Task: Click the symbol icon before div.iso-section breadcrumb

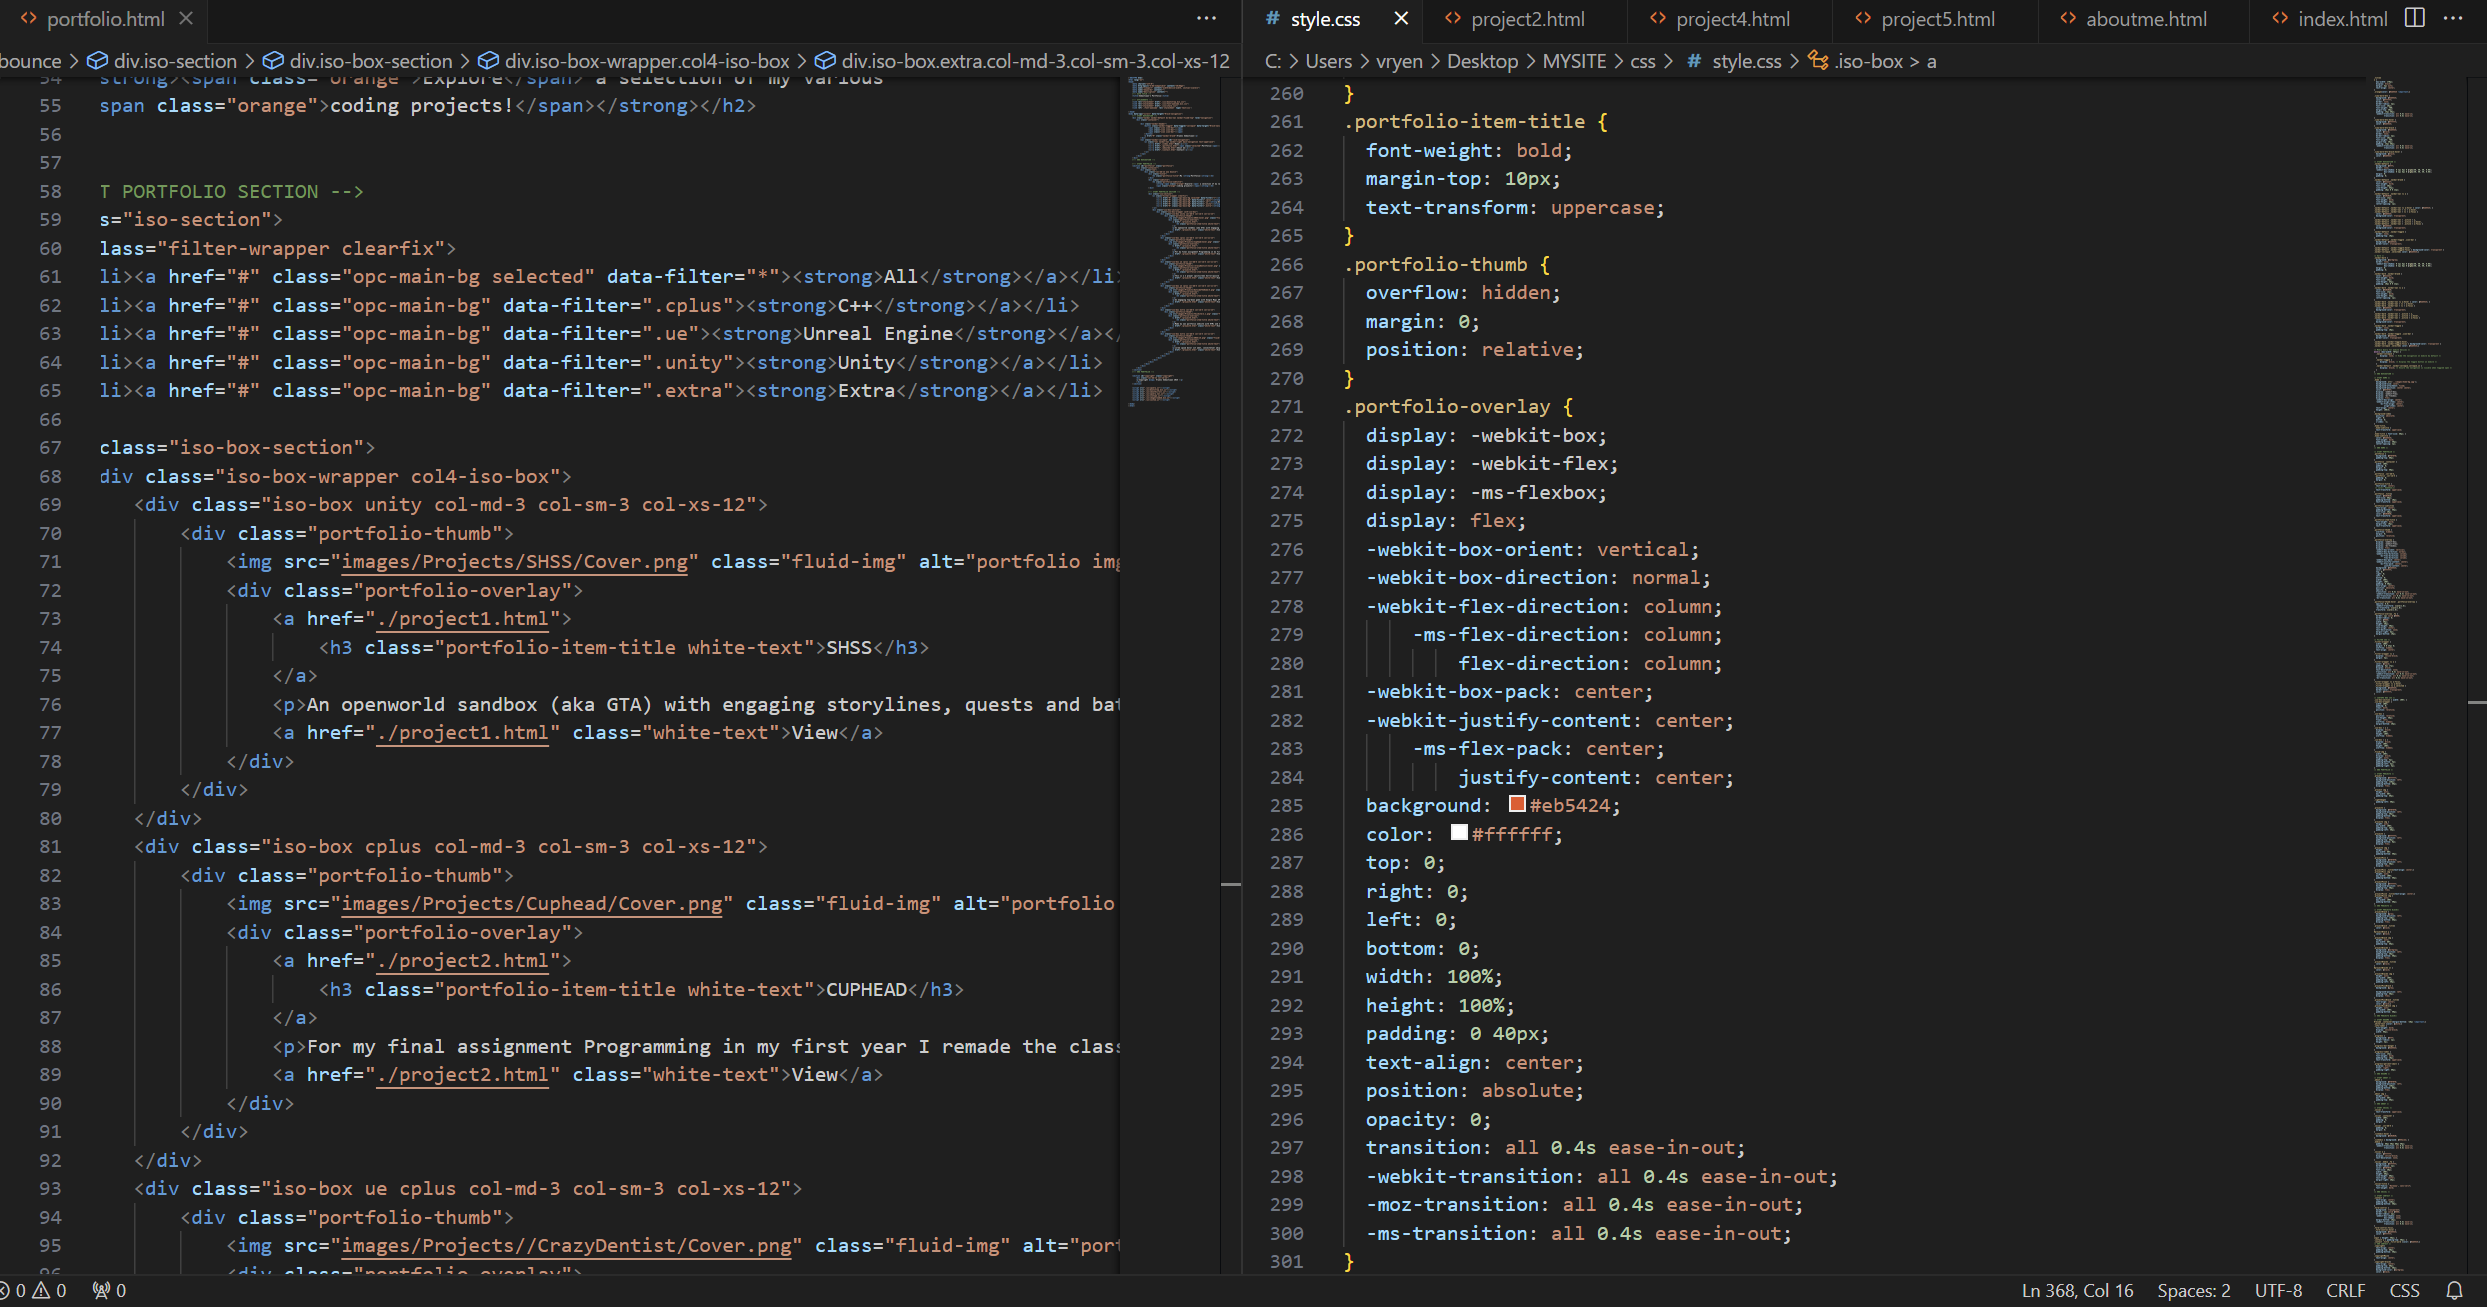Action: pyautogui.click(x=97, y=61)
